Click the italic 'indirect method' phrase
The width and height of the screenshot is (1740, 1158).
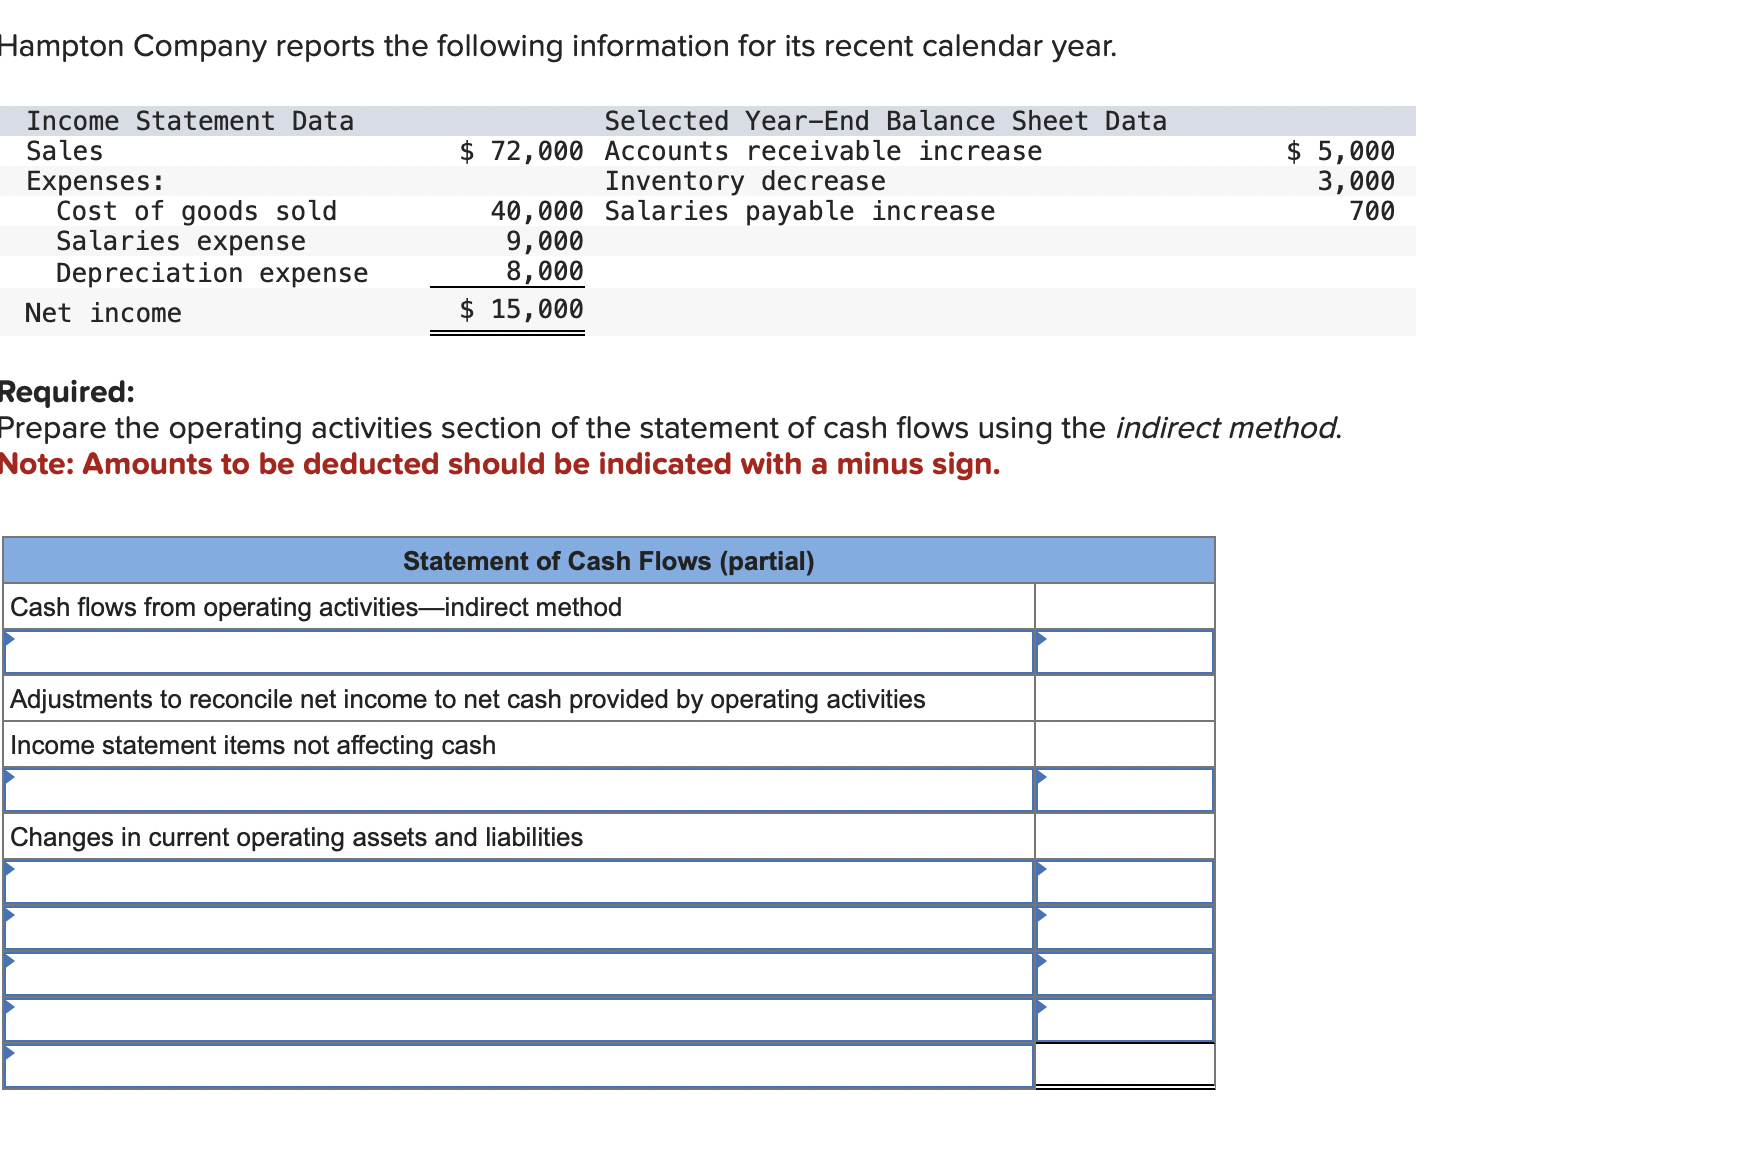click(x=1228, y=428)
